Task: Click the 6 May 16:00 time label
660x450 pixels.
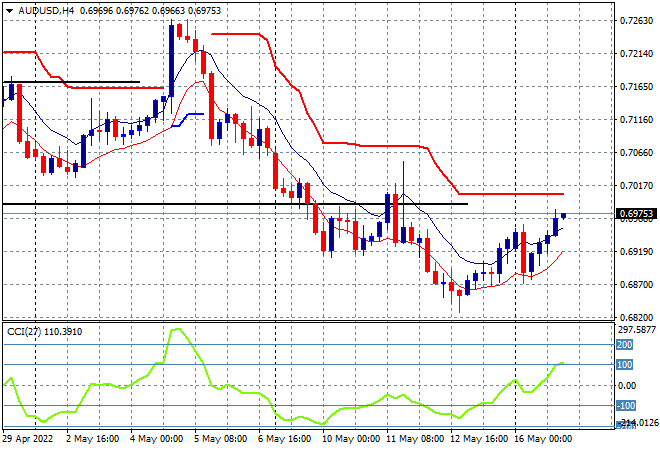Action: [x=285, y=439]
